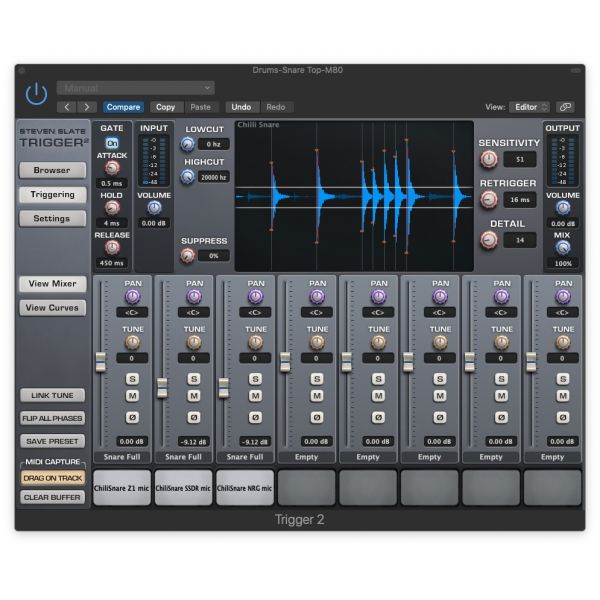
Task: Click DRAG ON TRACK button
Action: (53, 478)
